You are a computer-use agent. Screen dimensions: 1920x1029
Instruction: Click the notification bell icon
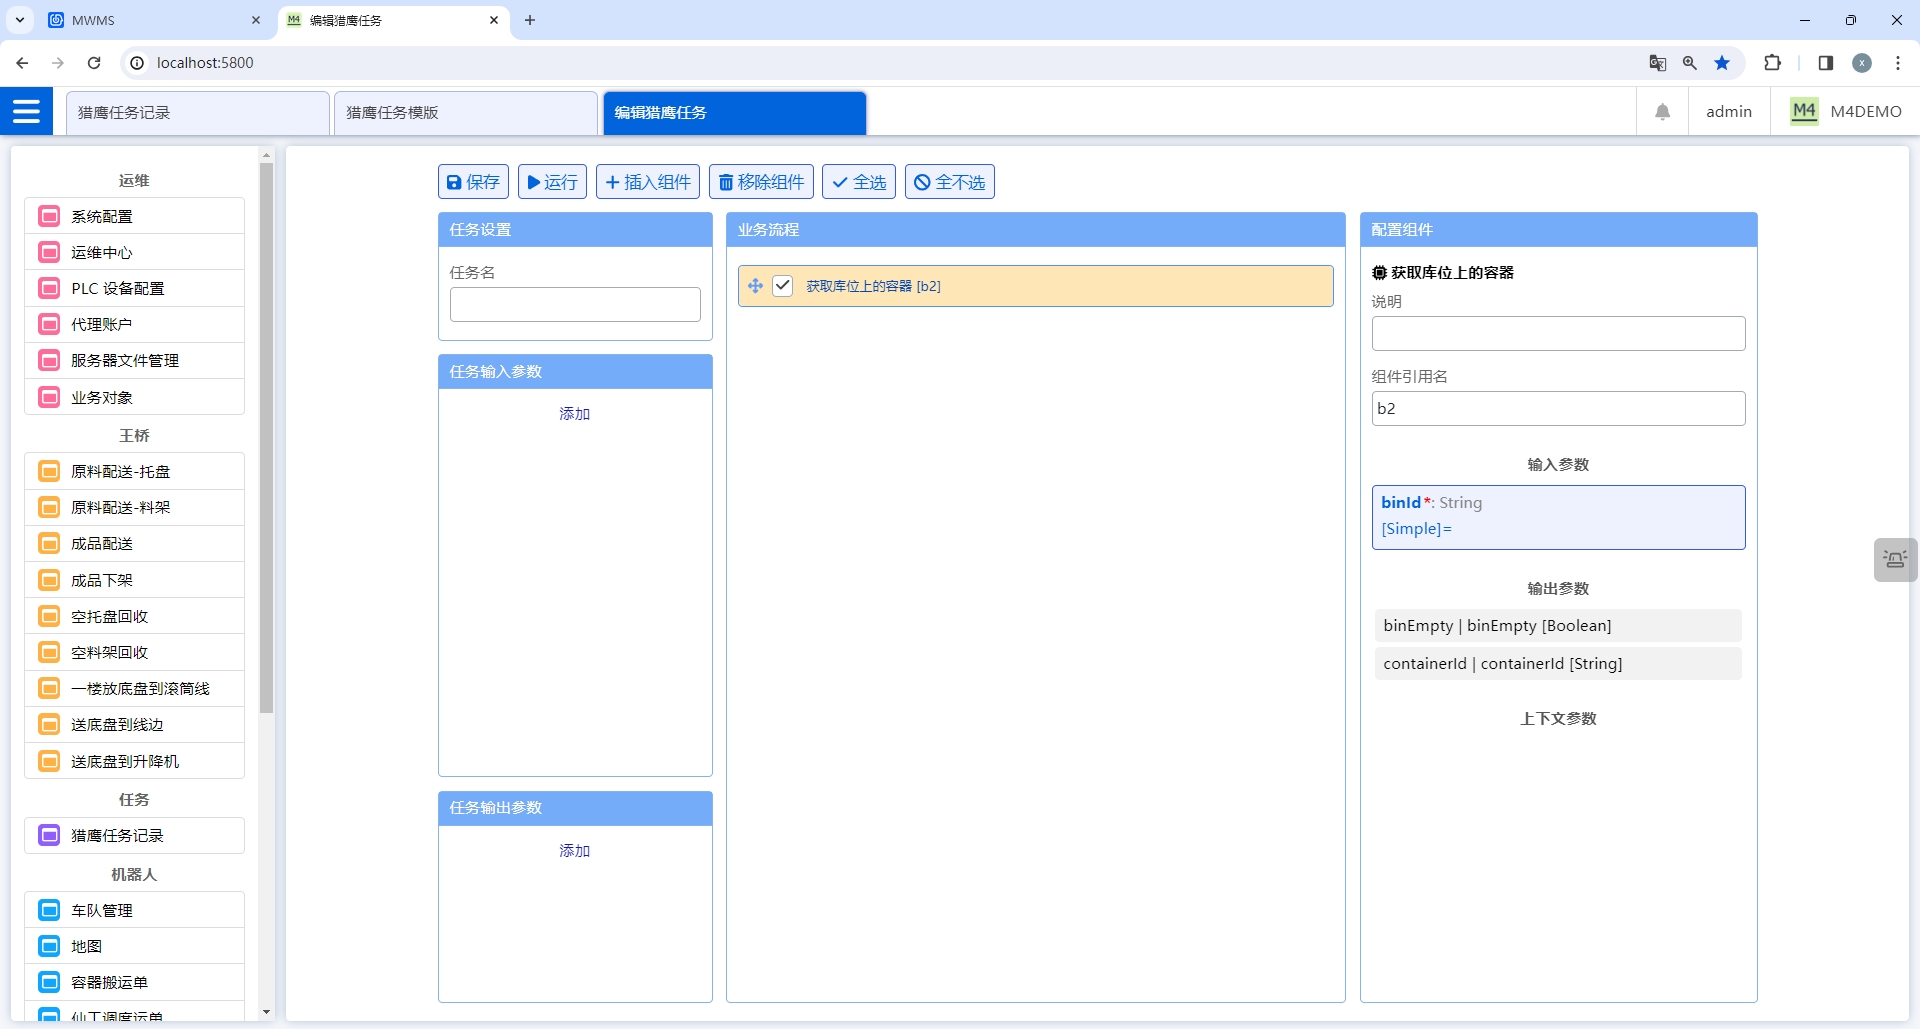[x=1662, y=112]
